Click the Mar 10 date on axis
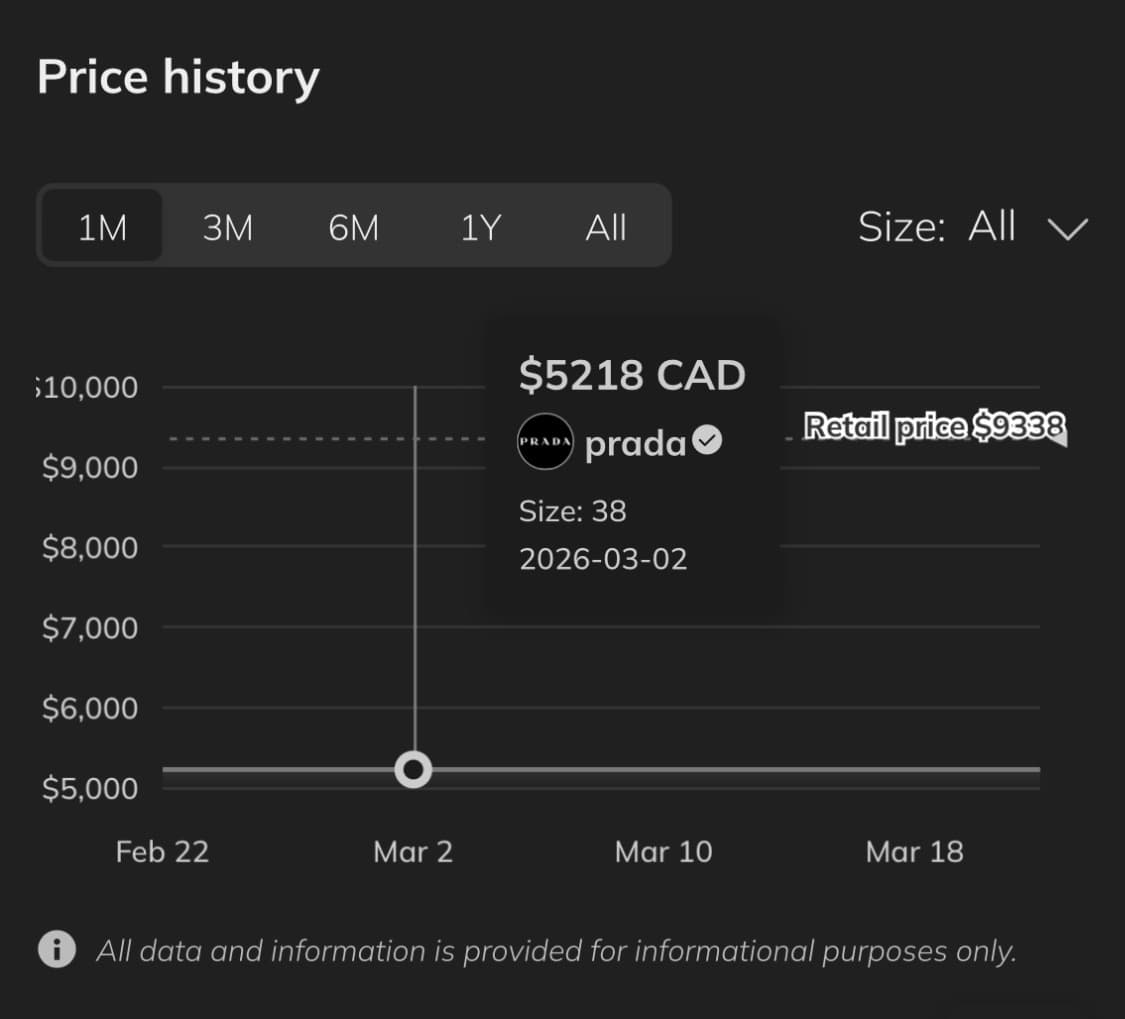 pyautogui.click(x=663, y=852)
